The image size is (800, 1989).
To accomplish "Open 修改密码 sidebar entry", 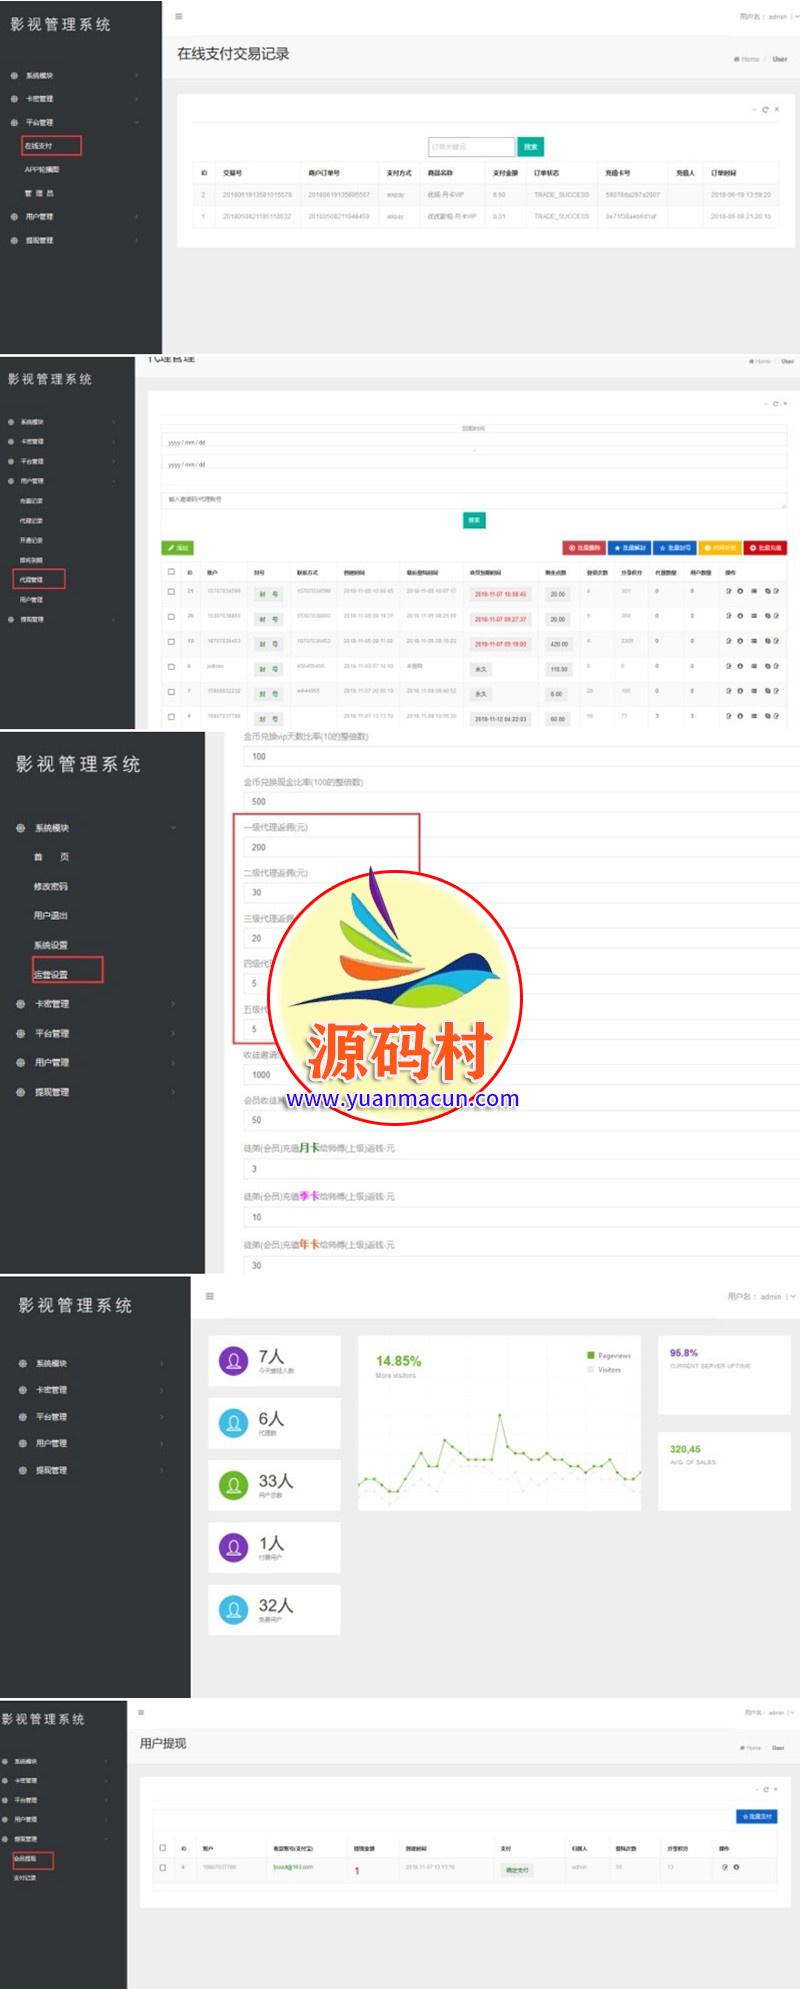I will (x=51, y=887).
